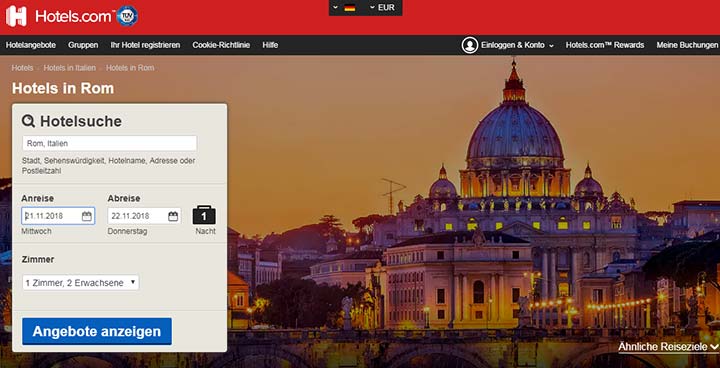720x368 pixels.
Task: Click the Rom, Italien destination field
Action: point(110,143)
